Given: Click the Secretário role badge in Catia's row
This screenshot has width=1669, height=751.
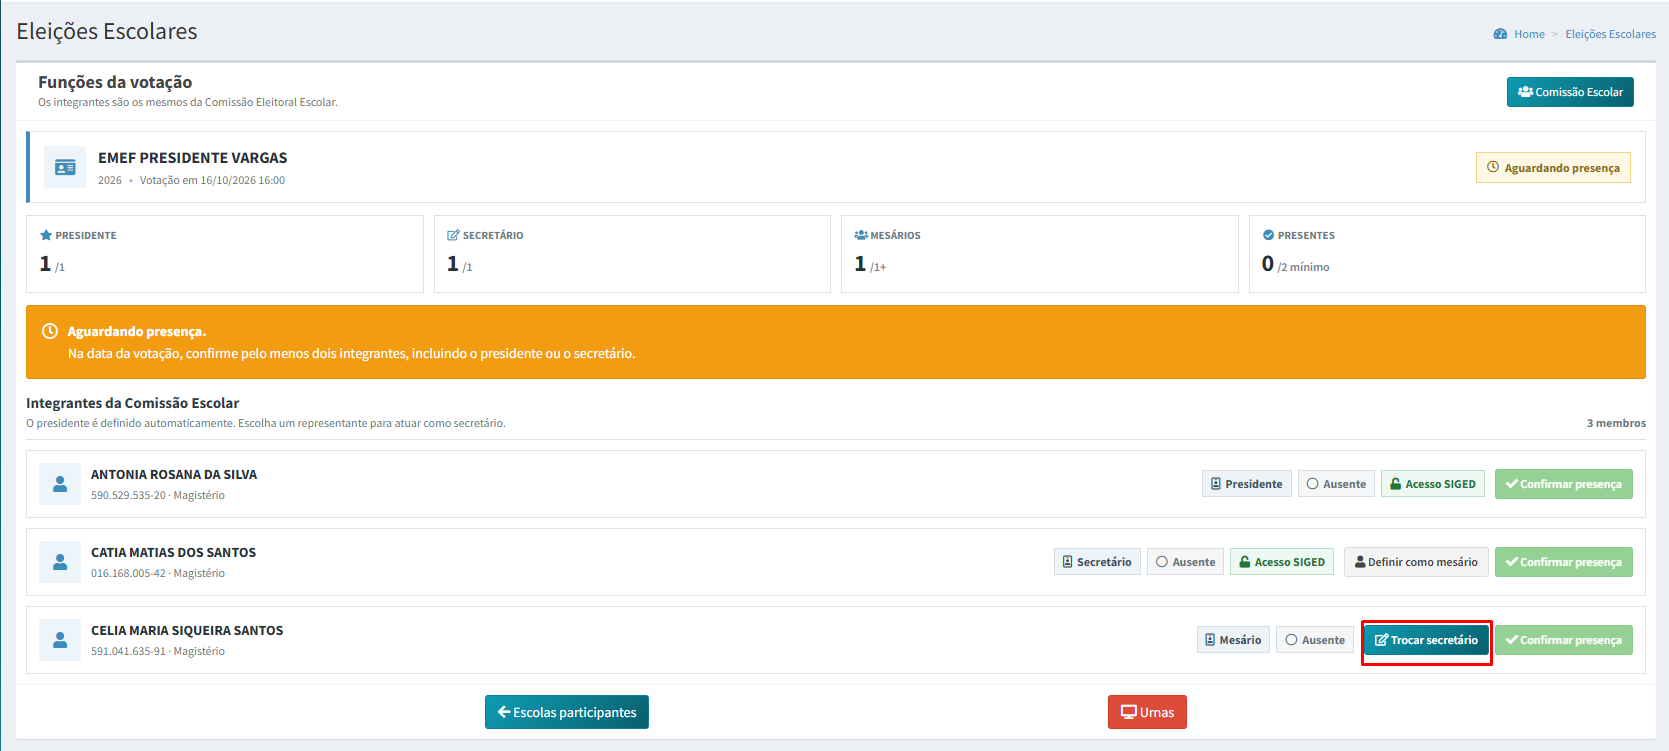Looking at the screenshot, I should (x=1097, y=562).
